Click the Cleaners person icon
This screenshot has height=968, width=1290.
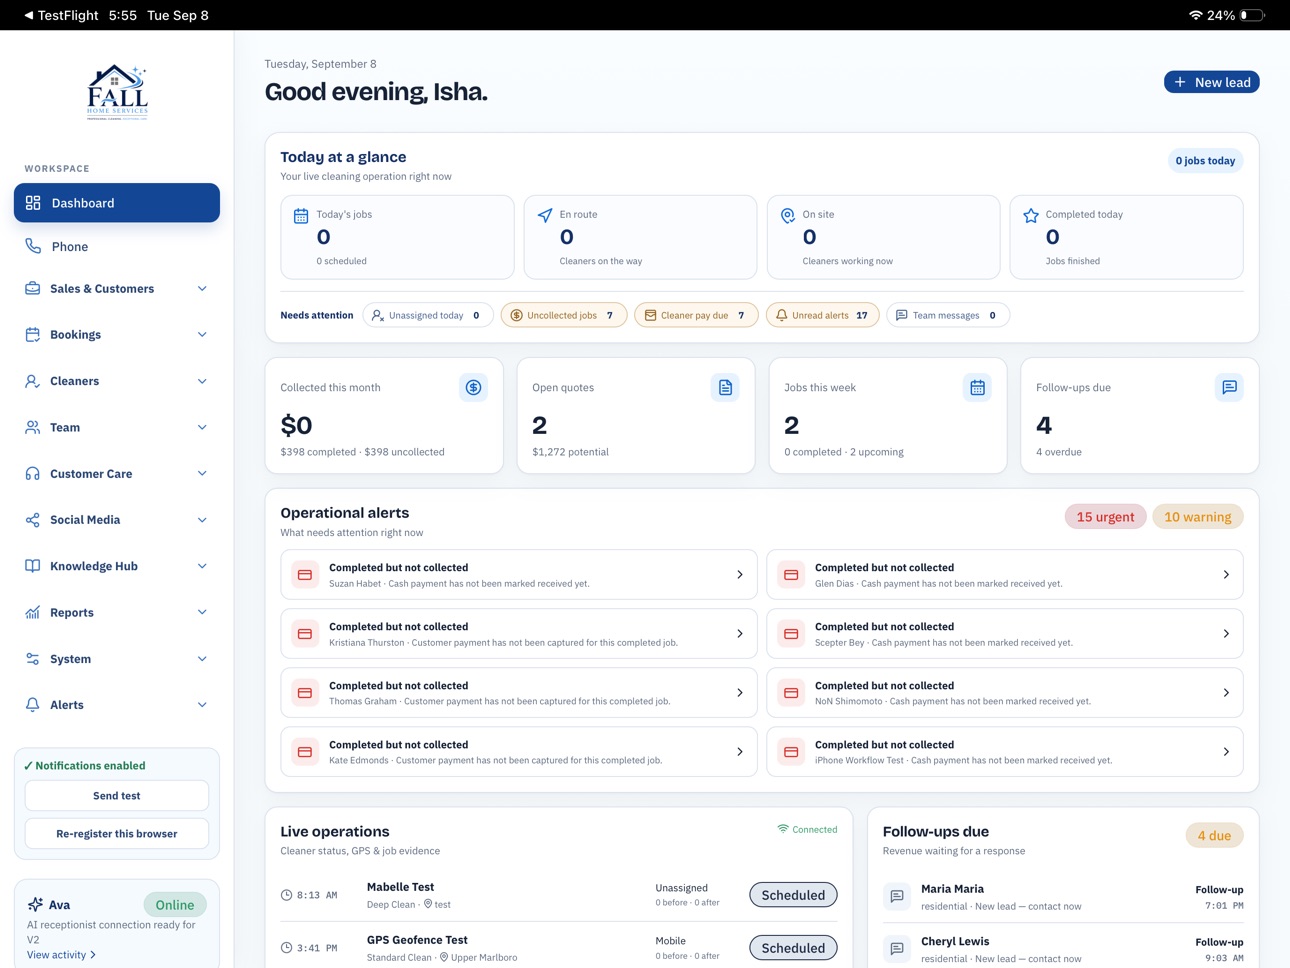pos(33,381)
